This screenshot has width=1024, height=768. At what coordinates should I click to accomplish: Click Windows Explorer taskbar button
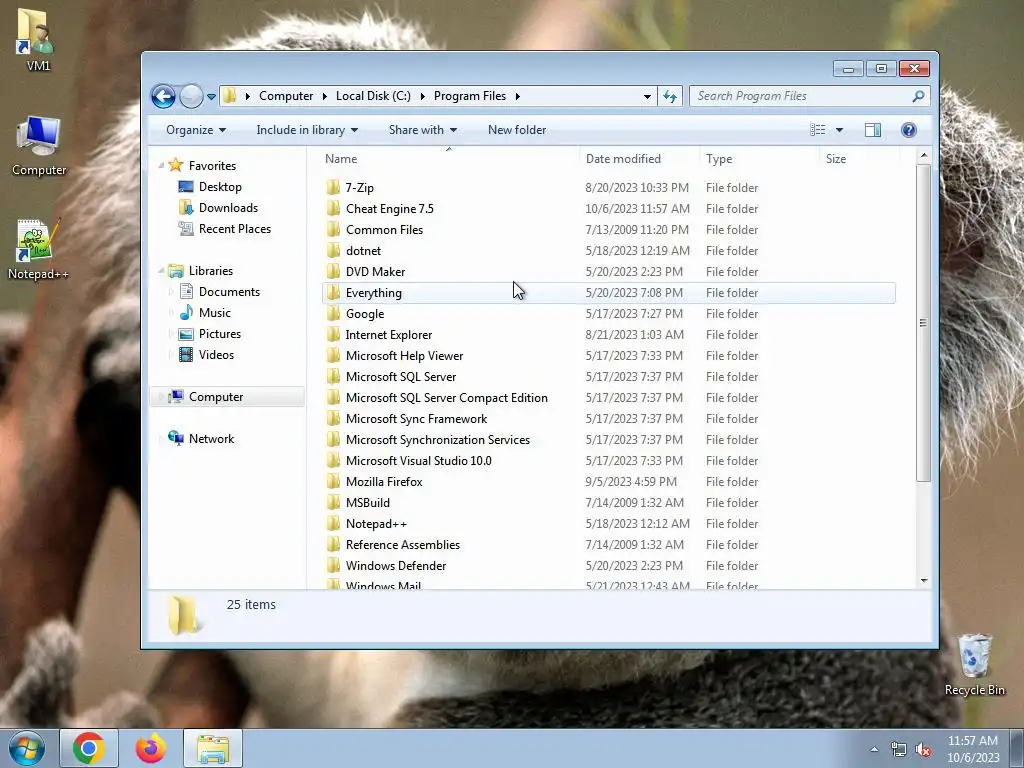[x=213, y=748]
